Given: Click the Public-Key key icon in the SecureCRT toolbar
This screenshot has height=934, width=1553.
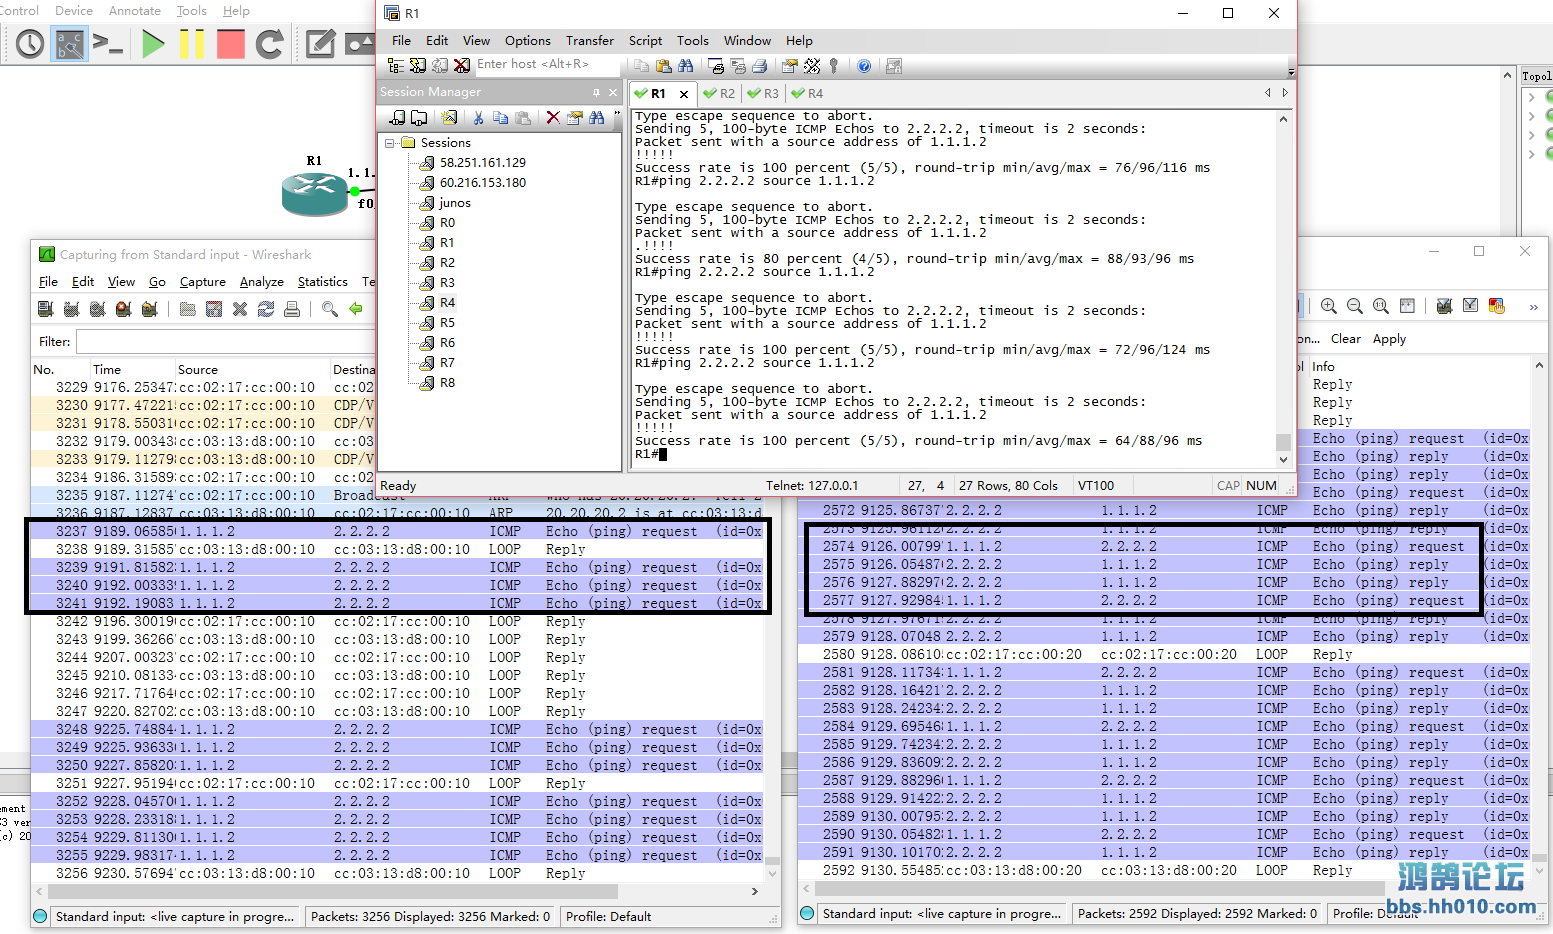Looking at the screenshot, I should click(x=833, y=66).
